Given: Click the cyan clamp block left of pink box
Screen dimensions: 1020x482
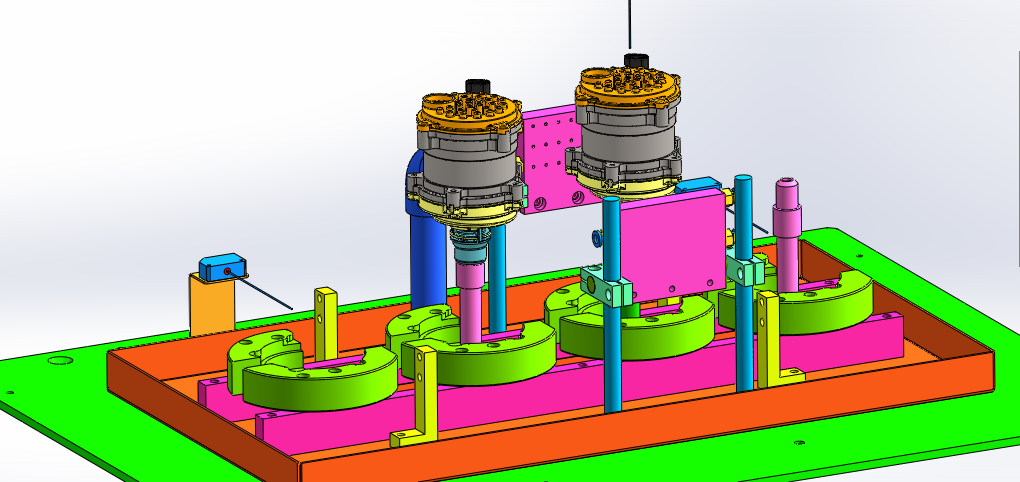Looking at the screenshot, I should click(606, 285).
